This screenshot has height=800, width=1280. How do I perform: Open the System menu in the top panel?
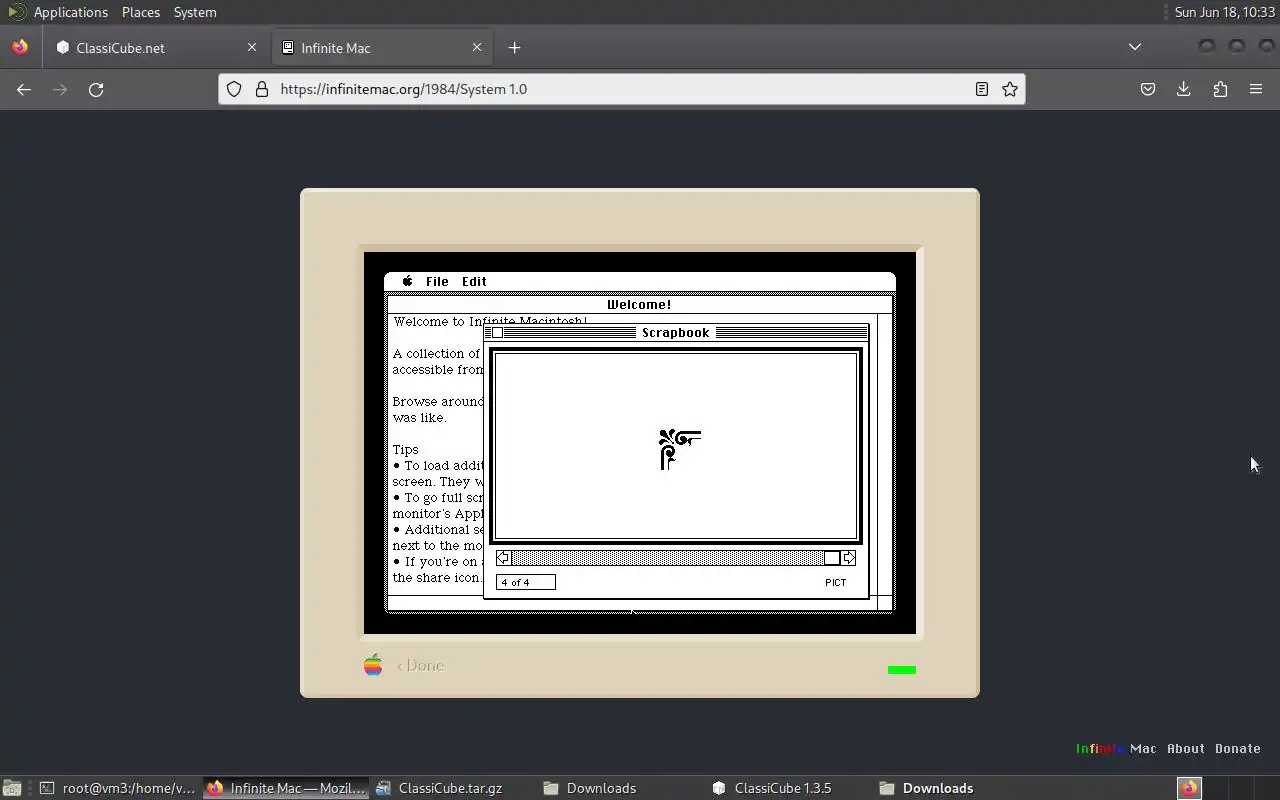coord(195,12)
